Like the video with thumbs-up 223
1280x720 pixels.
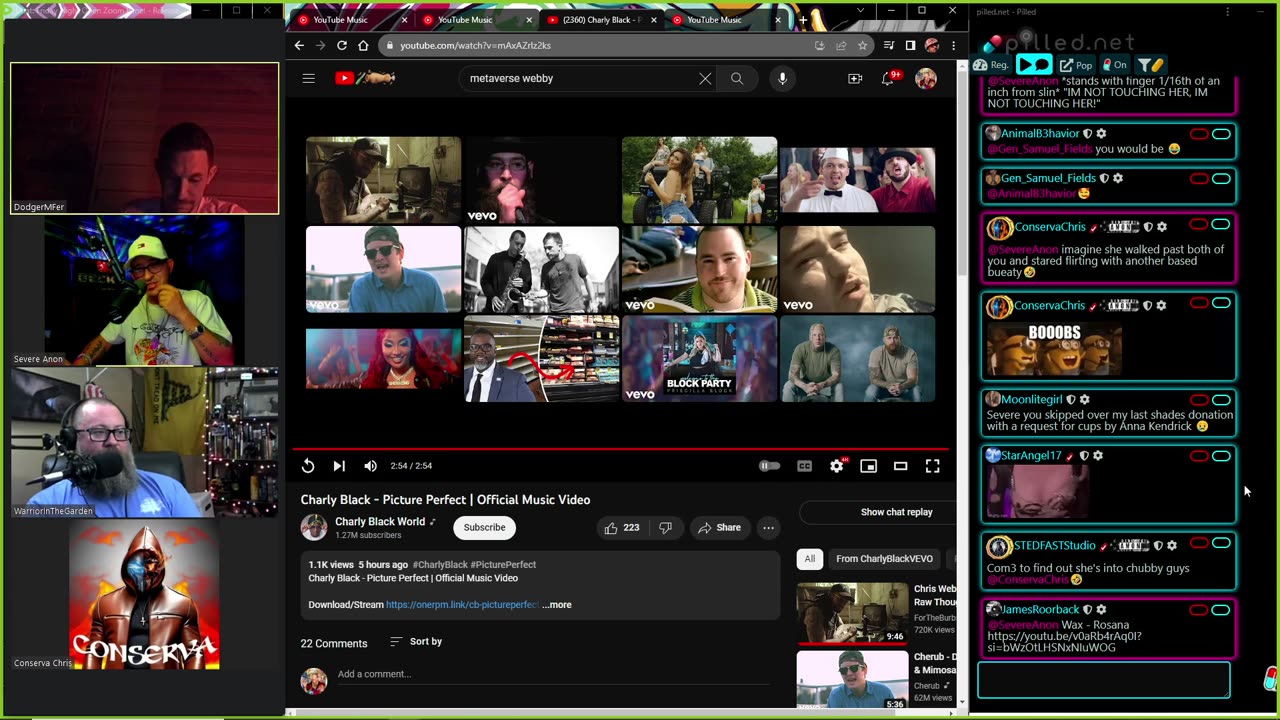(x=621, y=528)
